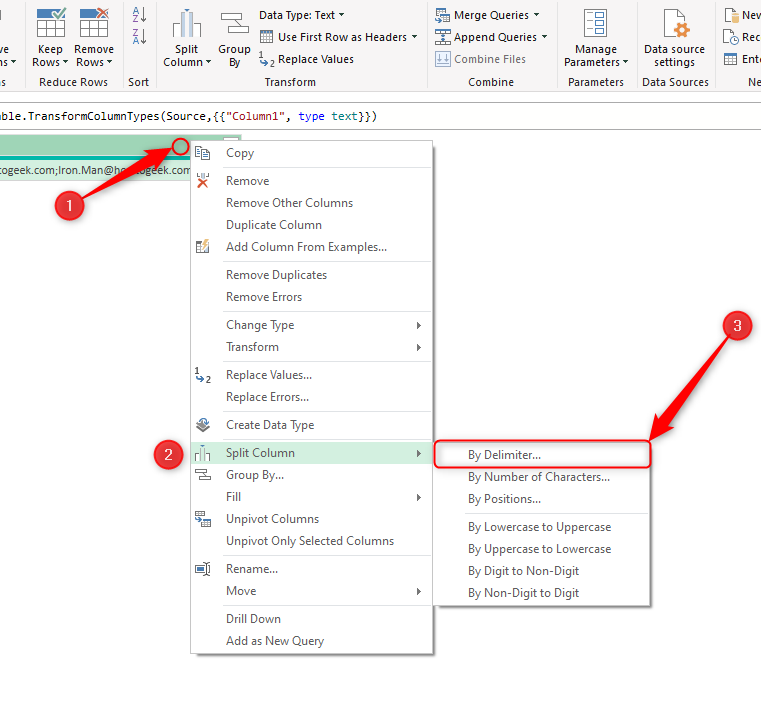The width and height of the screenshot is (761, 703).
Task: Click the context menu Group By icon
Action: click(202, 474)
